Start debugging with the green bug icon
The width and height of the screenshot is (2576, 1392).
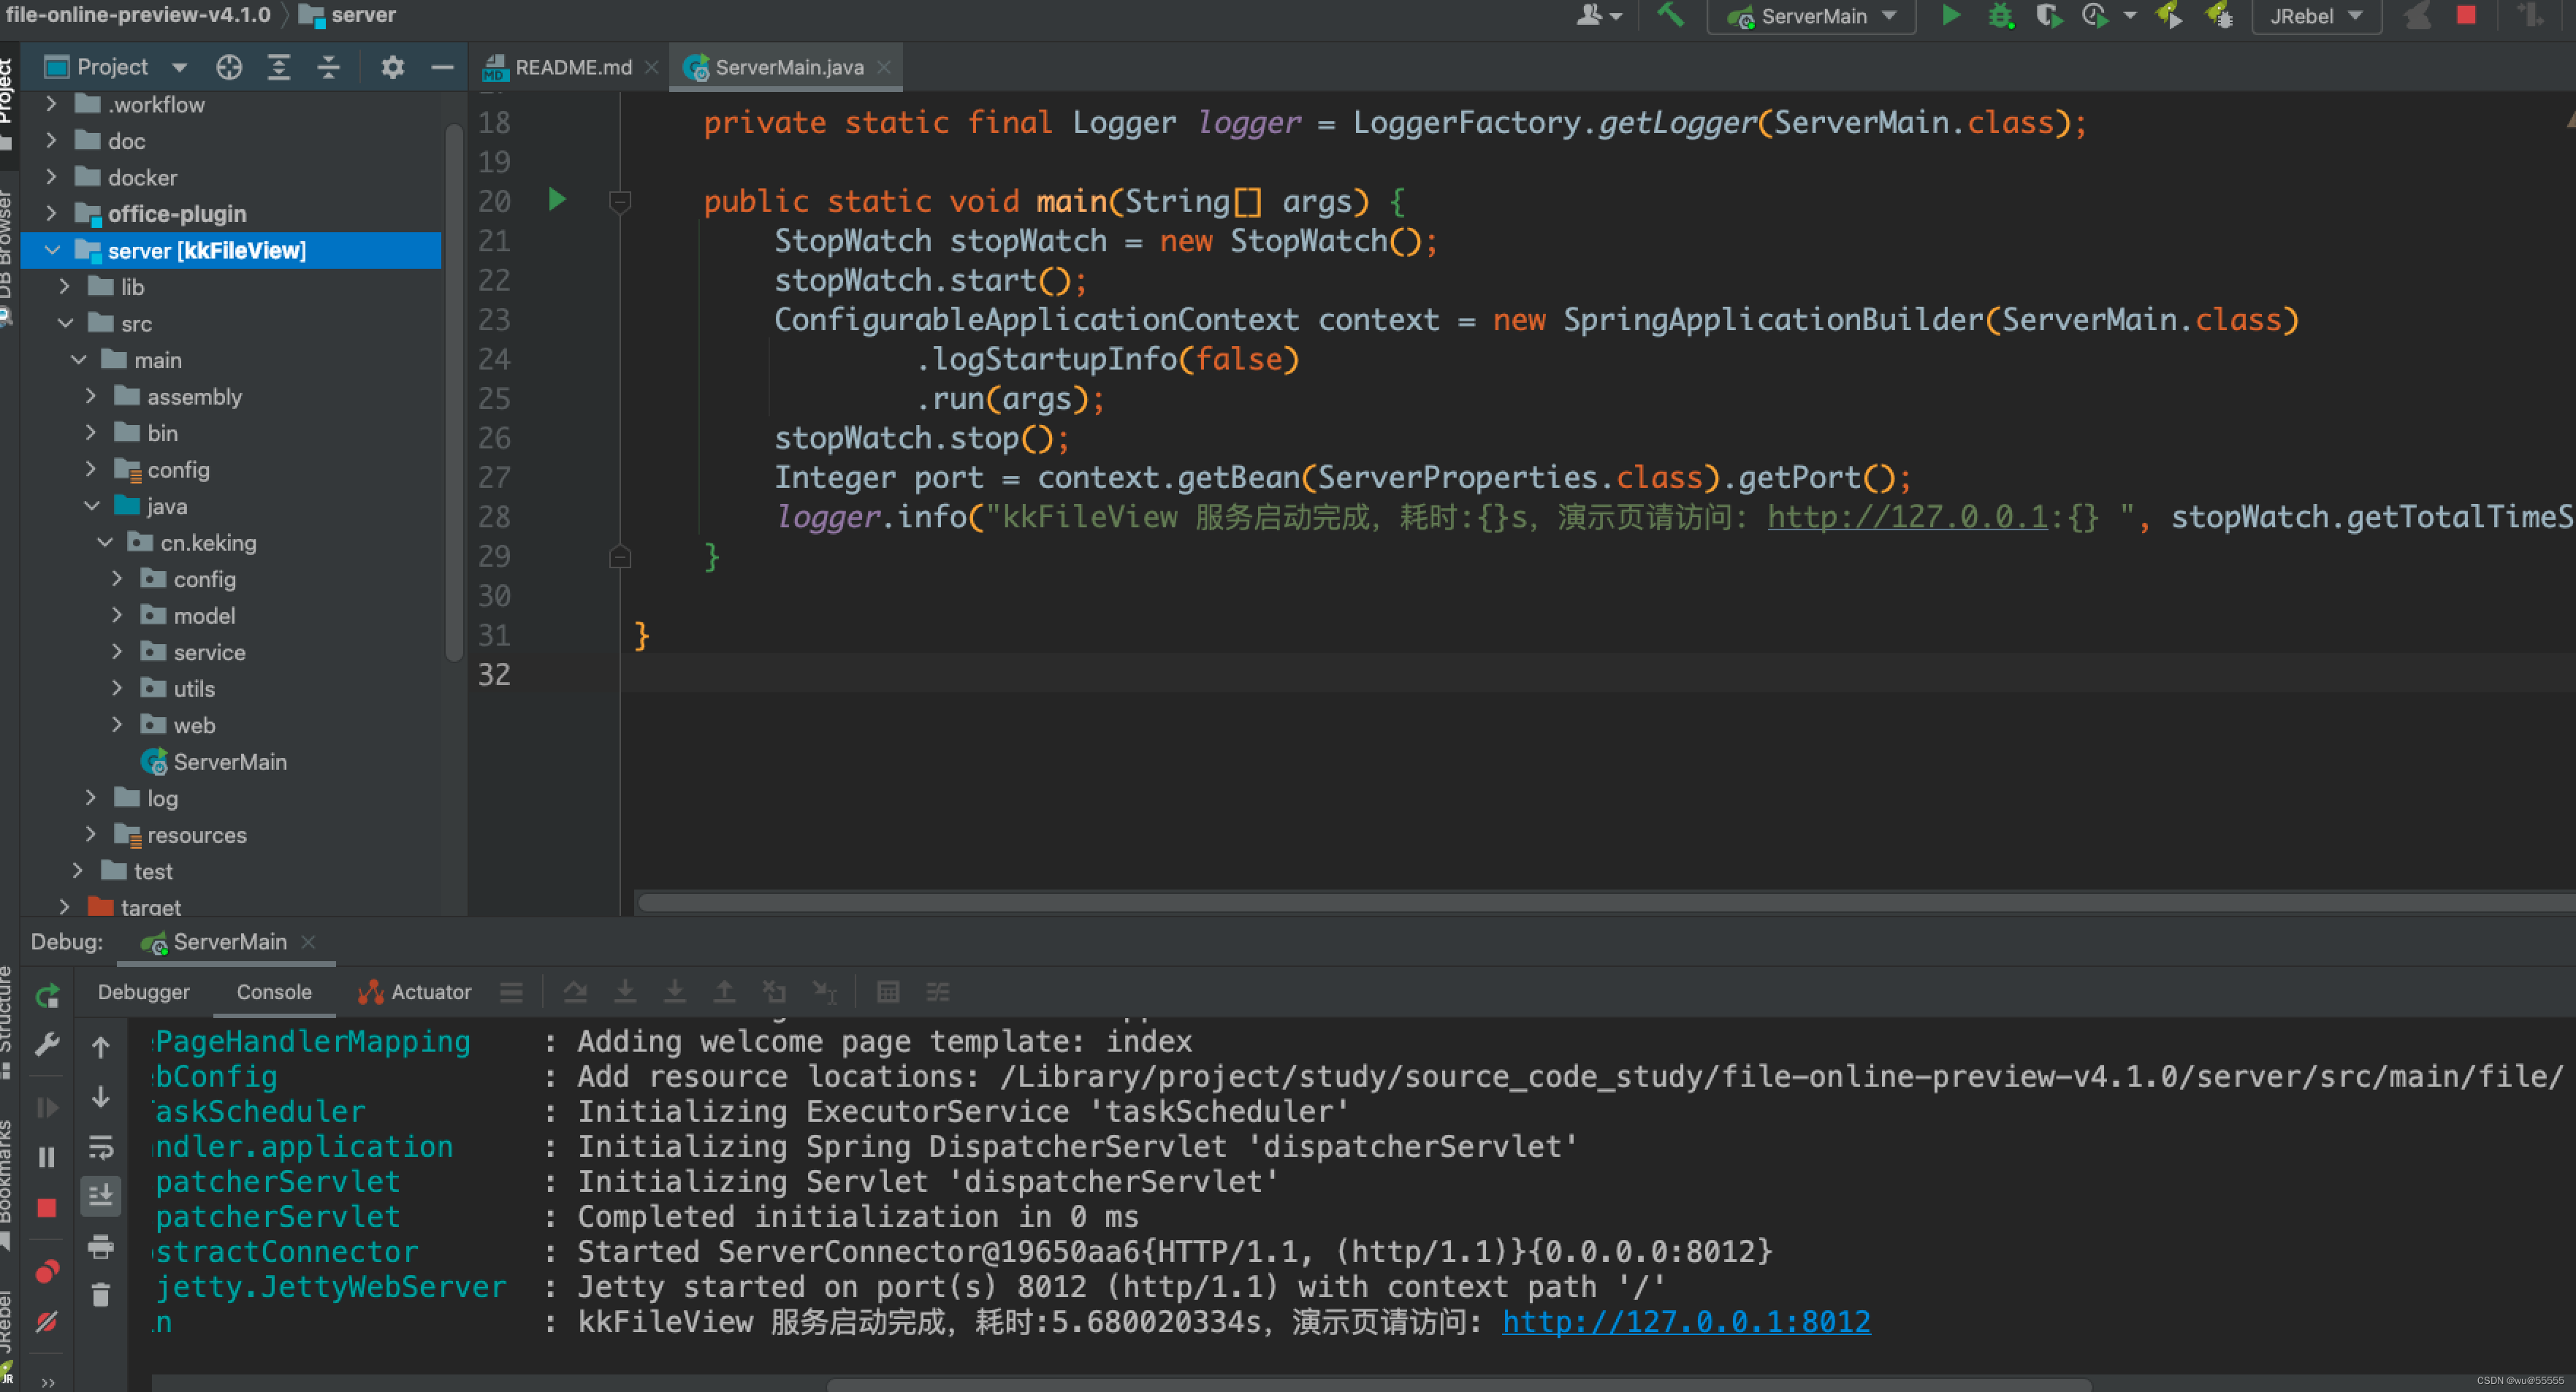(x=2000, y=15)
